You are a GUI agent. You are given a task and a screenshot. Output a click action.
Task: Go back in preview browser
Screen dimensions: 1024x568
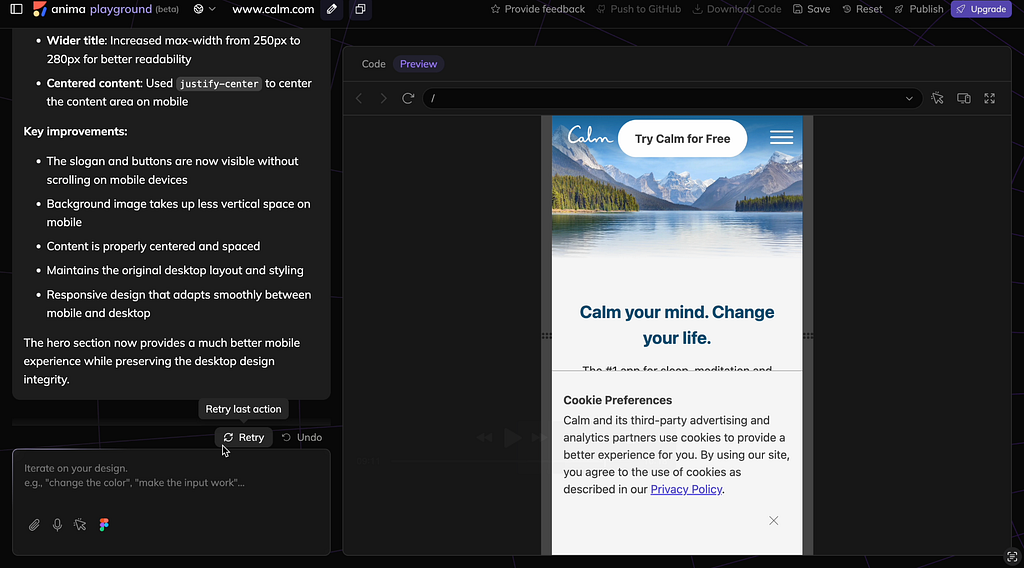pos(359,99)
